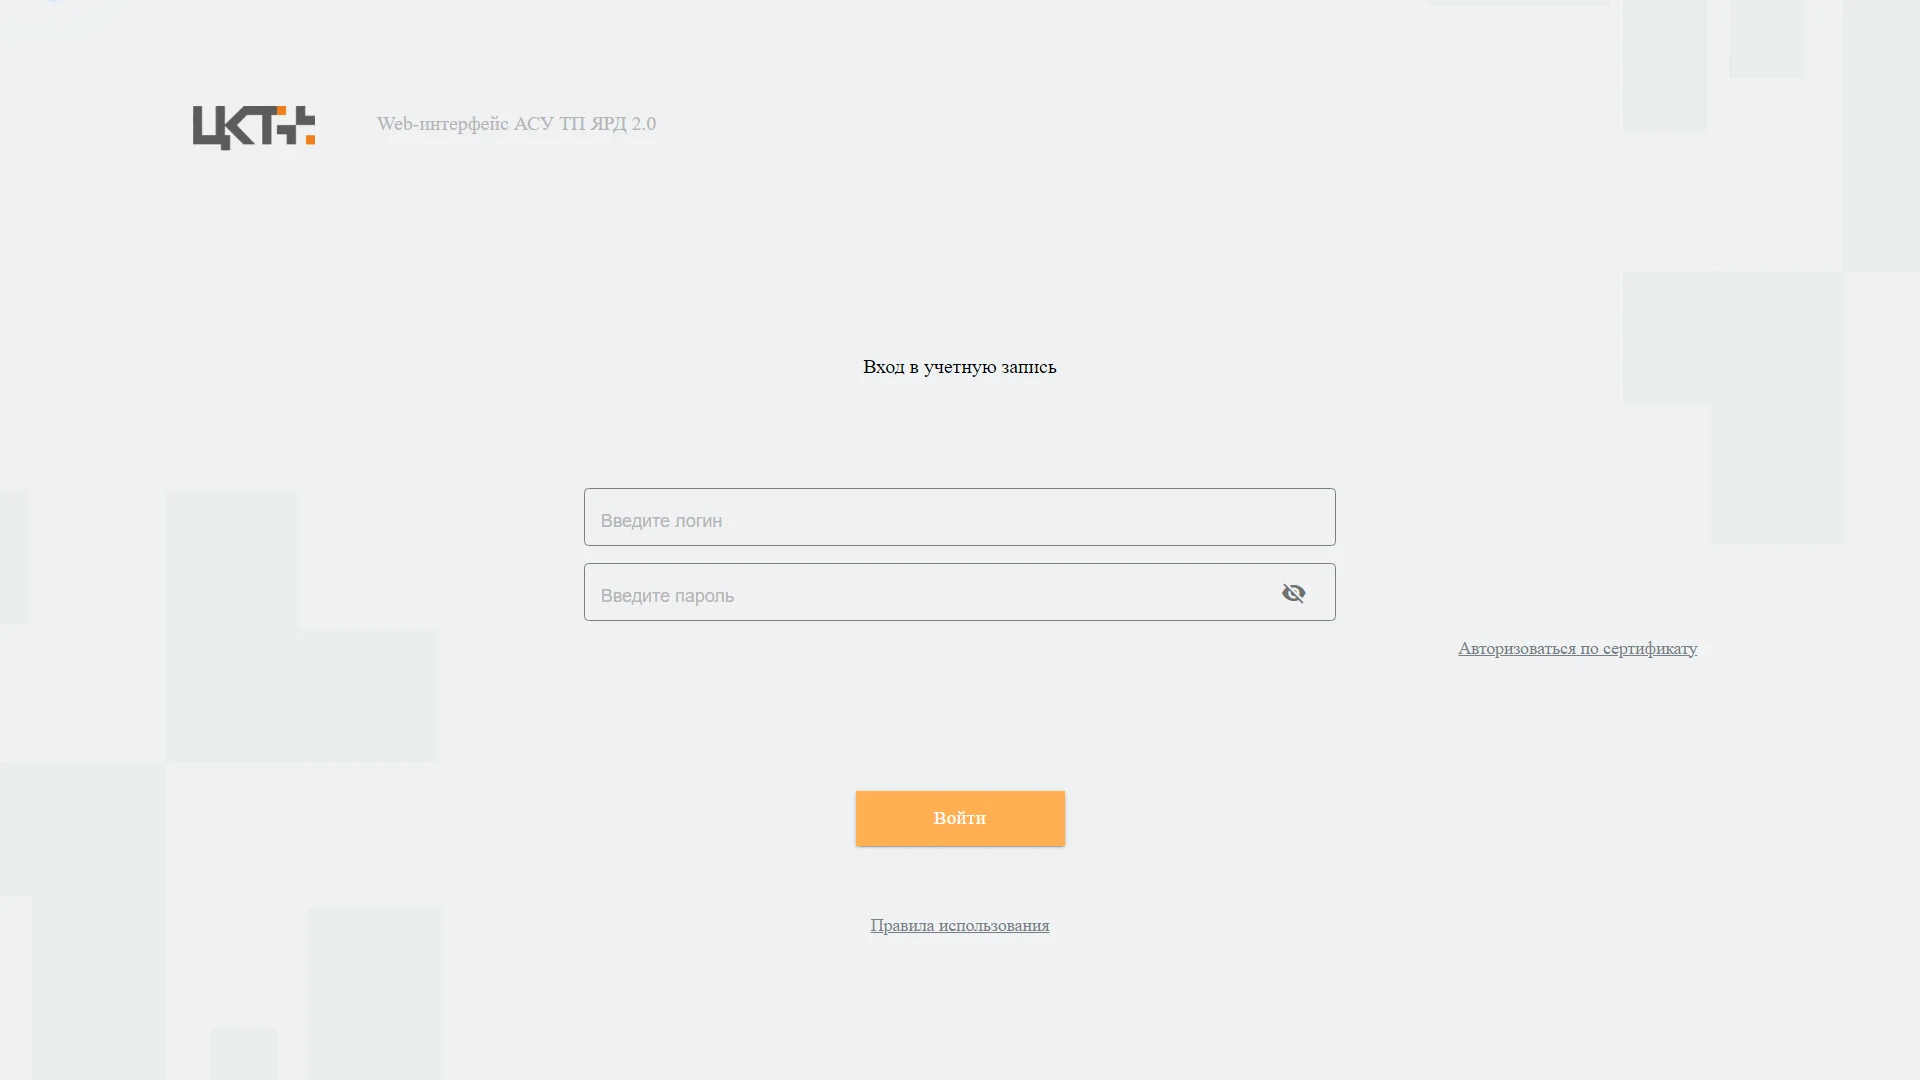Open the 'Правила использования' link
This screenshot has width=1920, height=1080.
(x=959, y=925)
